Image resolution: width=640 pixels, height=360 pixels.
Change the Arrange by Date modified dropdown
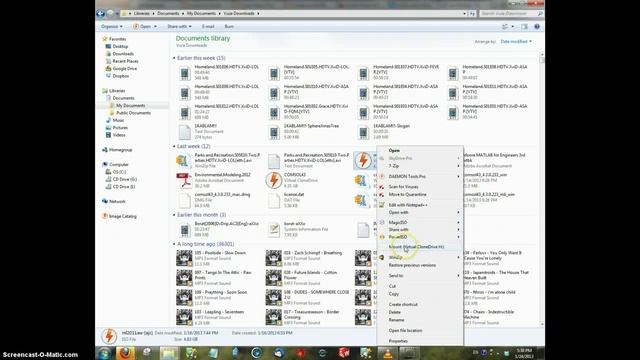pos(516,42)
